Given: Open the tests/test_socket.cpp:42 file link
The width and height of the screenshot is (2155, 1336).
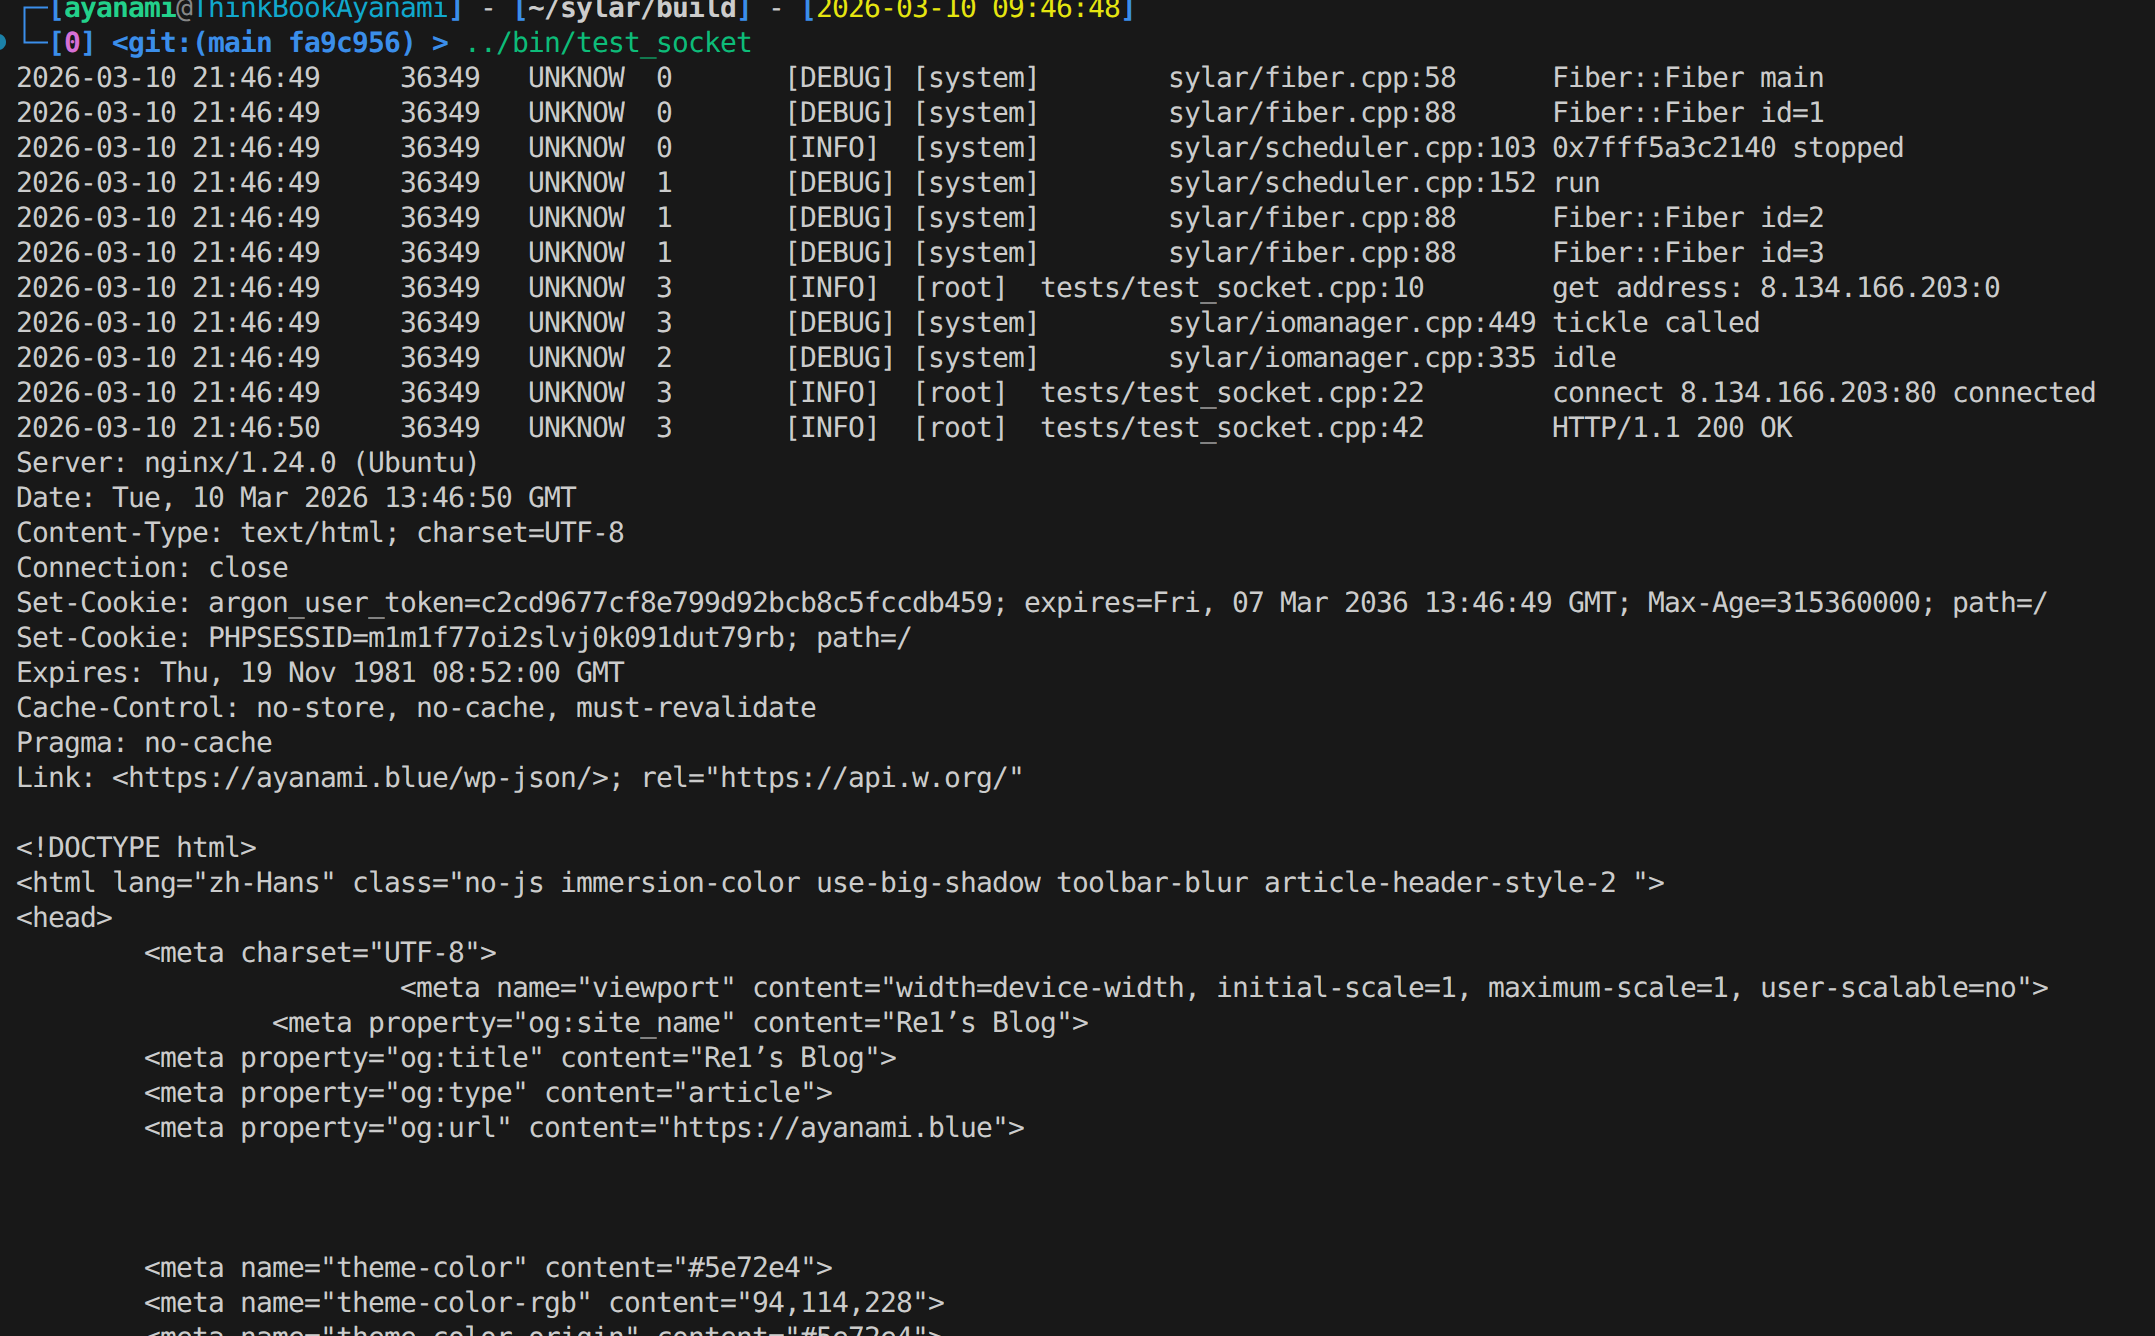Looking at the screenshot, I should pyautogui.click(x=1231, y=428).
